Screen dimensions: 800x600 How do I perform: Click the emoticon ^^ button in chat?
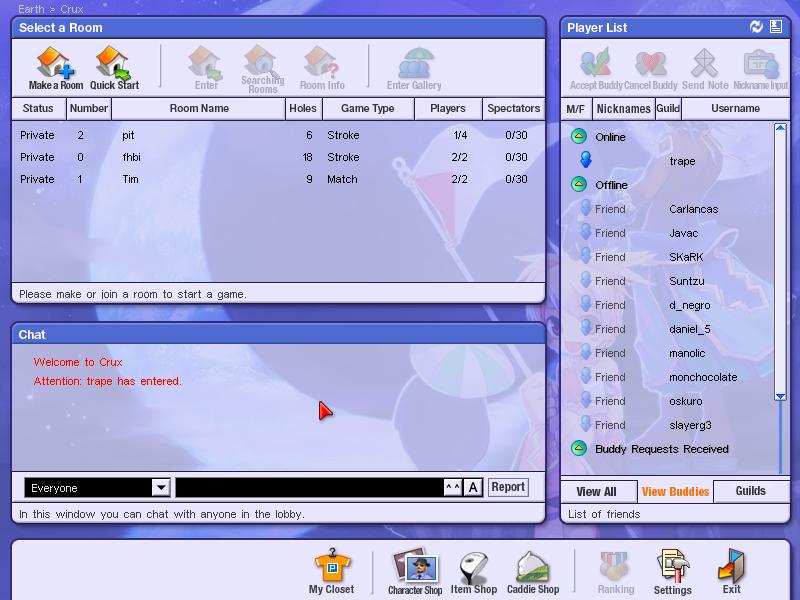[453, 487]
